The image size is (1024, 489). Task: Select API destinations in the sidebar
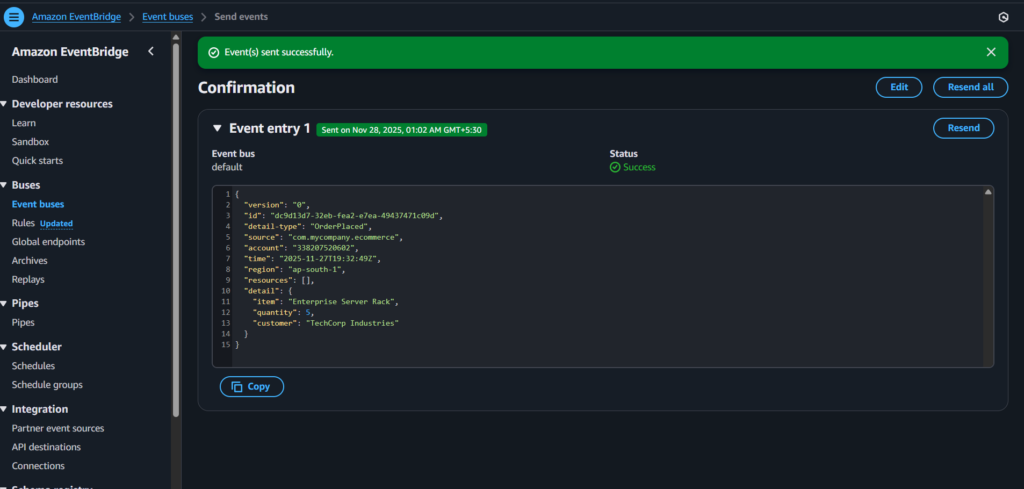(46, 447)
